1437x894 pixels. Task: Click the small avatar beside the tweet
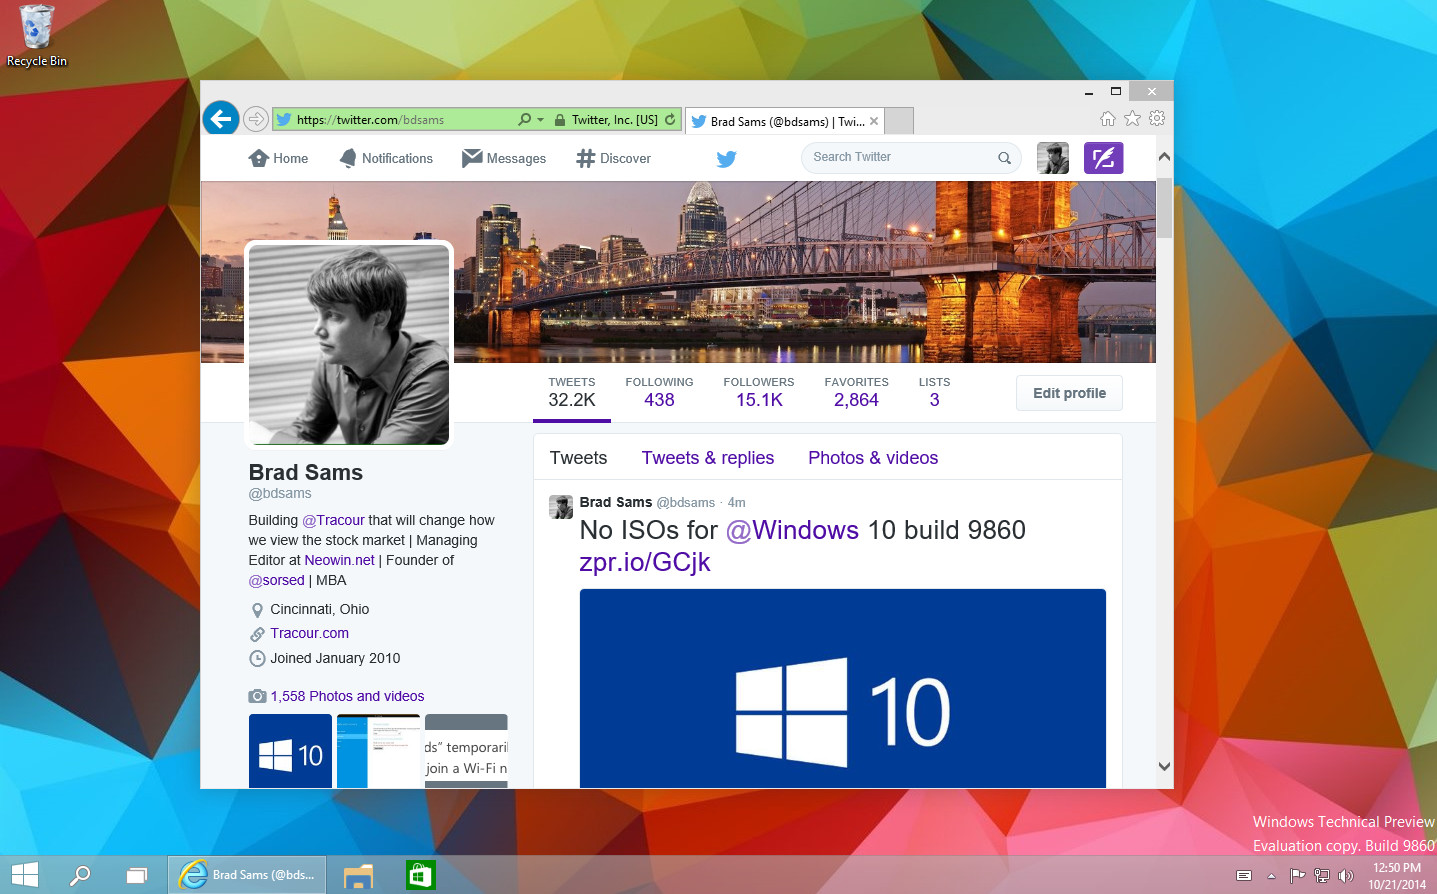point(561,507)
